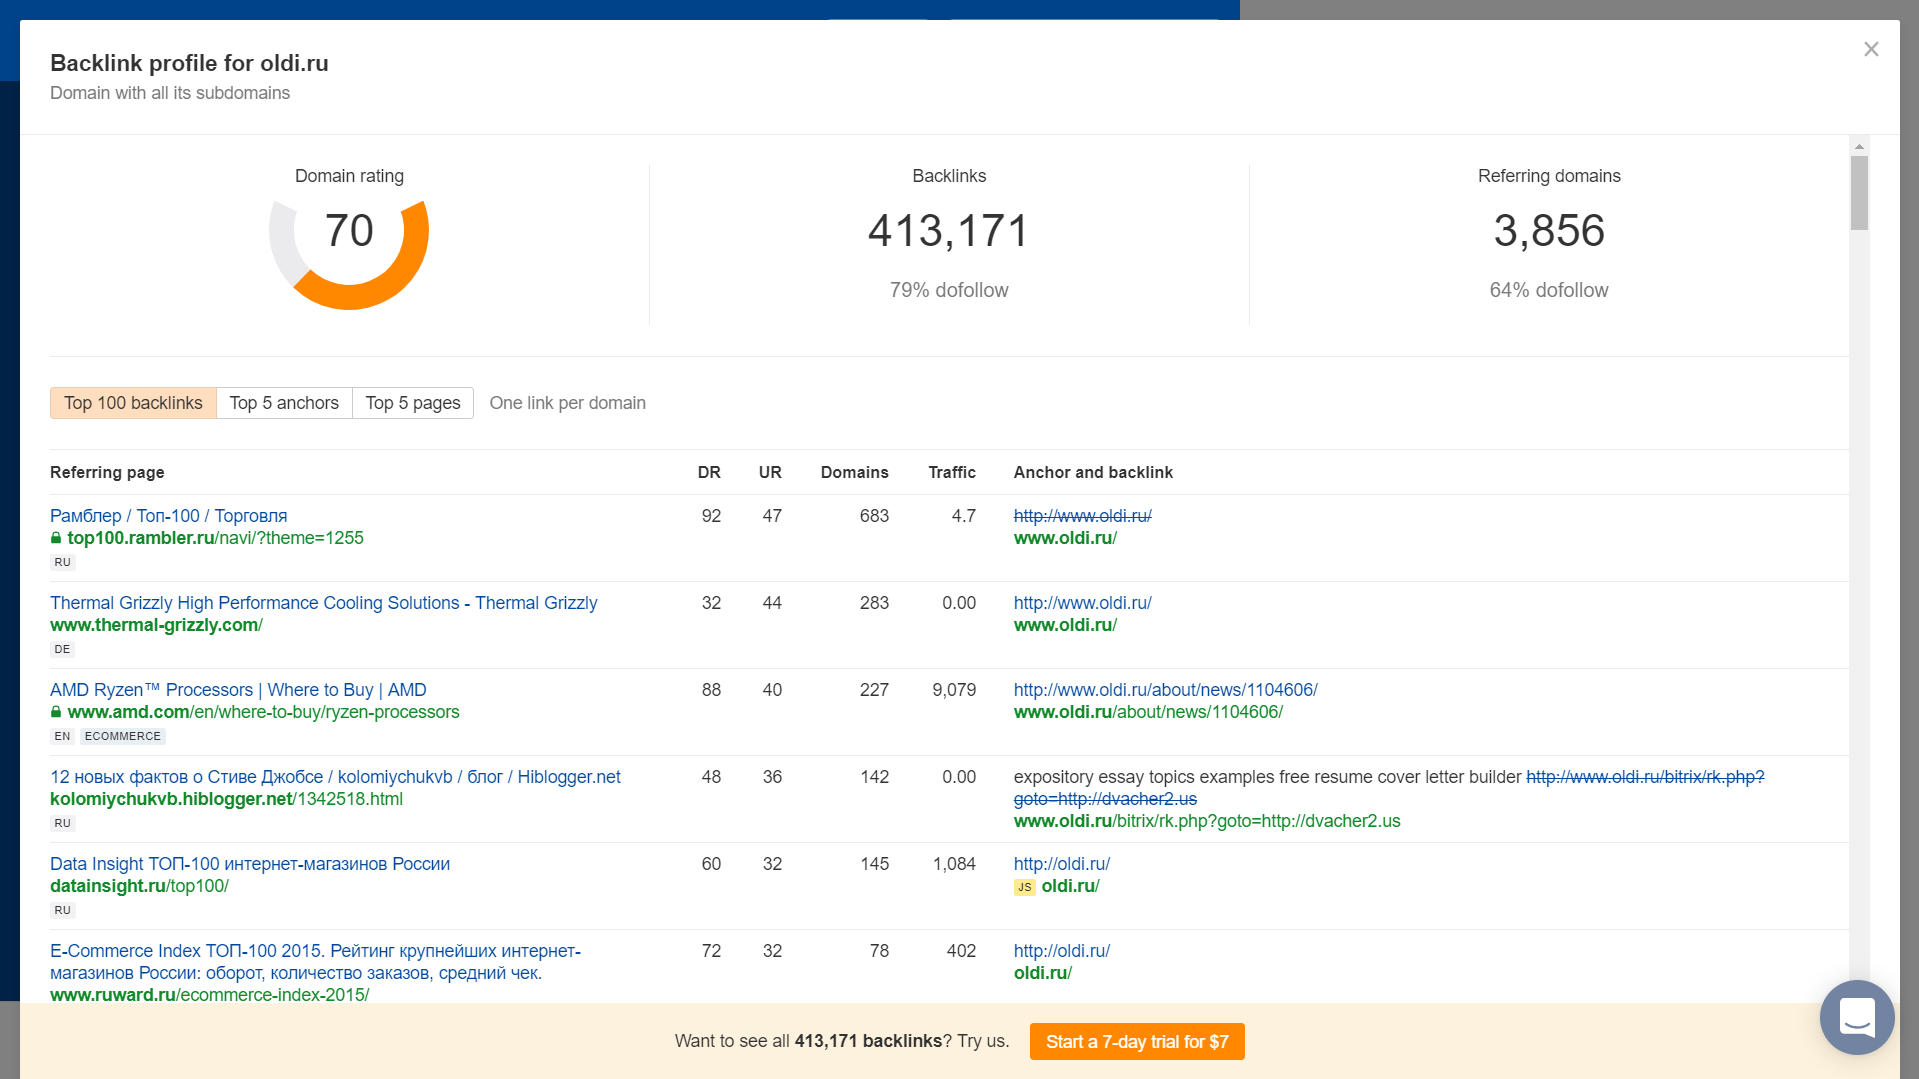The height and width of the screenshot is (1079, 1919).
Task: Open the Рамблер Топ-100 Торговля link
Action: 168,516
